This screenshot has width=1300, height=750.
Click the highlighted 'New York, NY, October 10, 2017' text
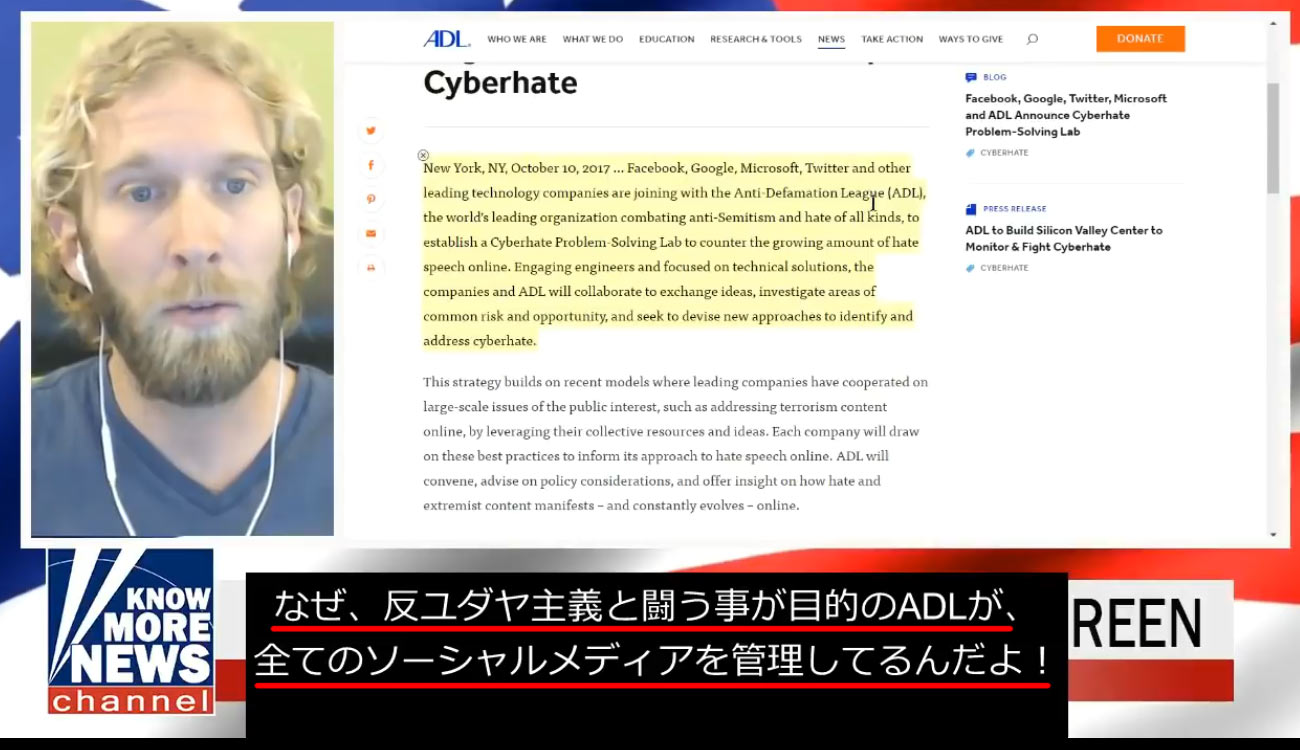coord(516,168)
